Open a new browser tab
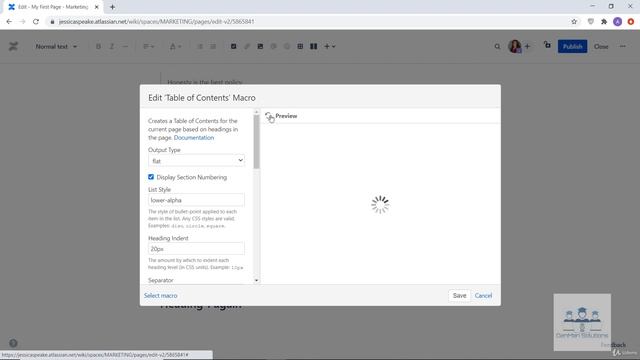 [112, 7]
